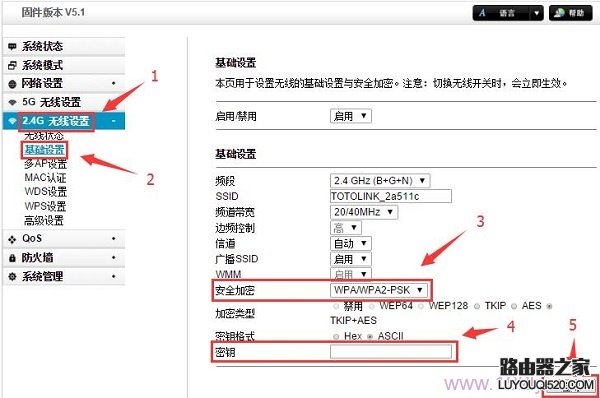Select the AES radio button
600x398 pixels.
514,306
